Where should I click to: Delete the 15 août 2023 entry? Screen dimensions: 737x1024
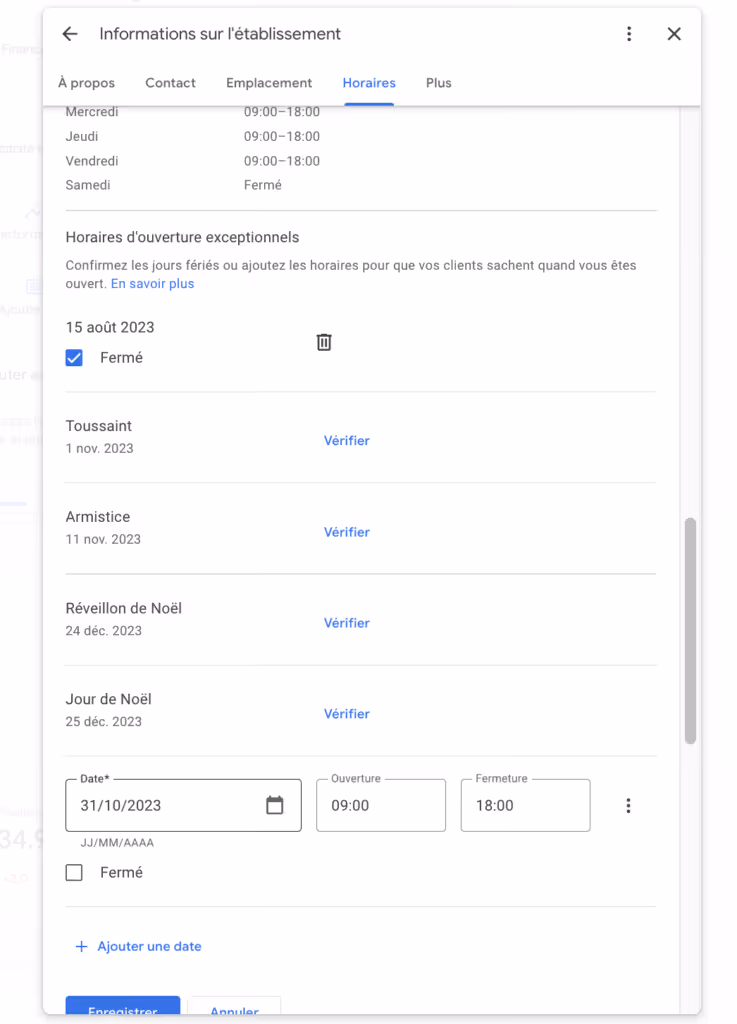[x=324, y=342]
